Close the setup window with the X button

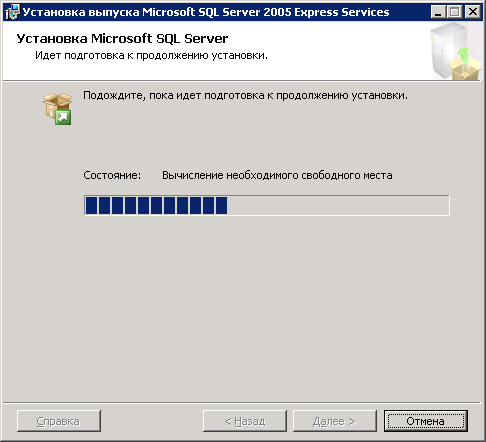473,12
